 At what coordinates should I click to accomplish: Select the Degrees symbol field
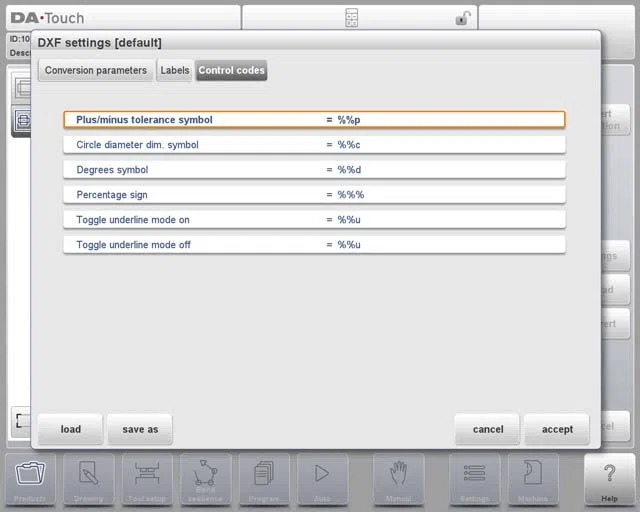coord(314,170)
